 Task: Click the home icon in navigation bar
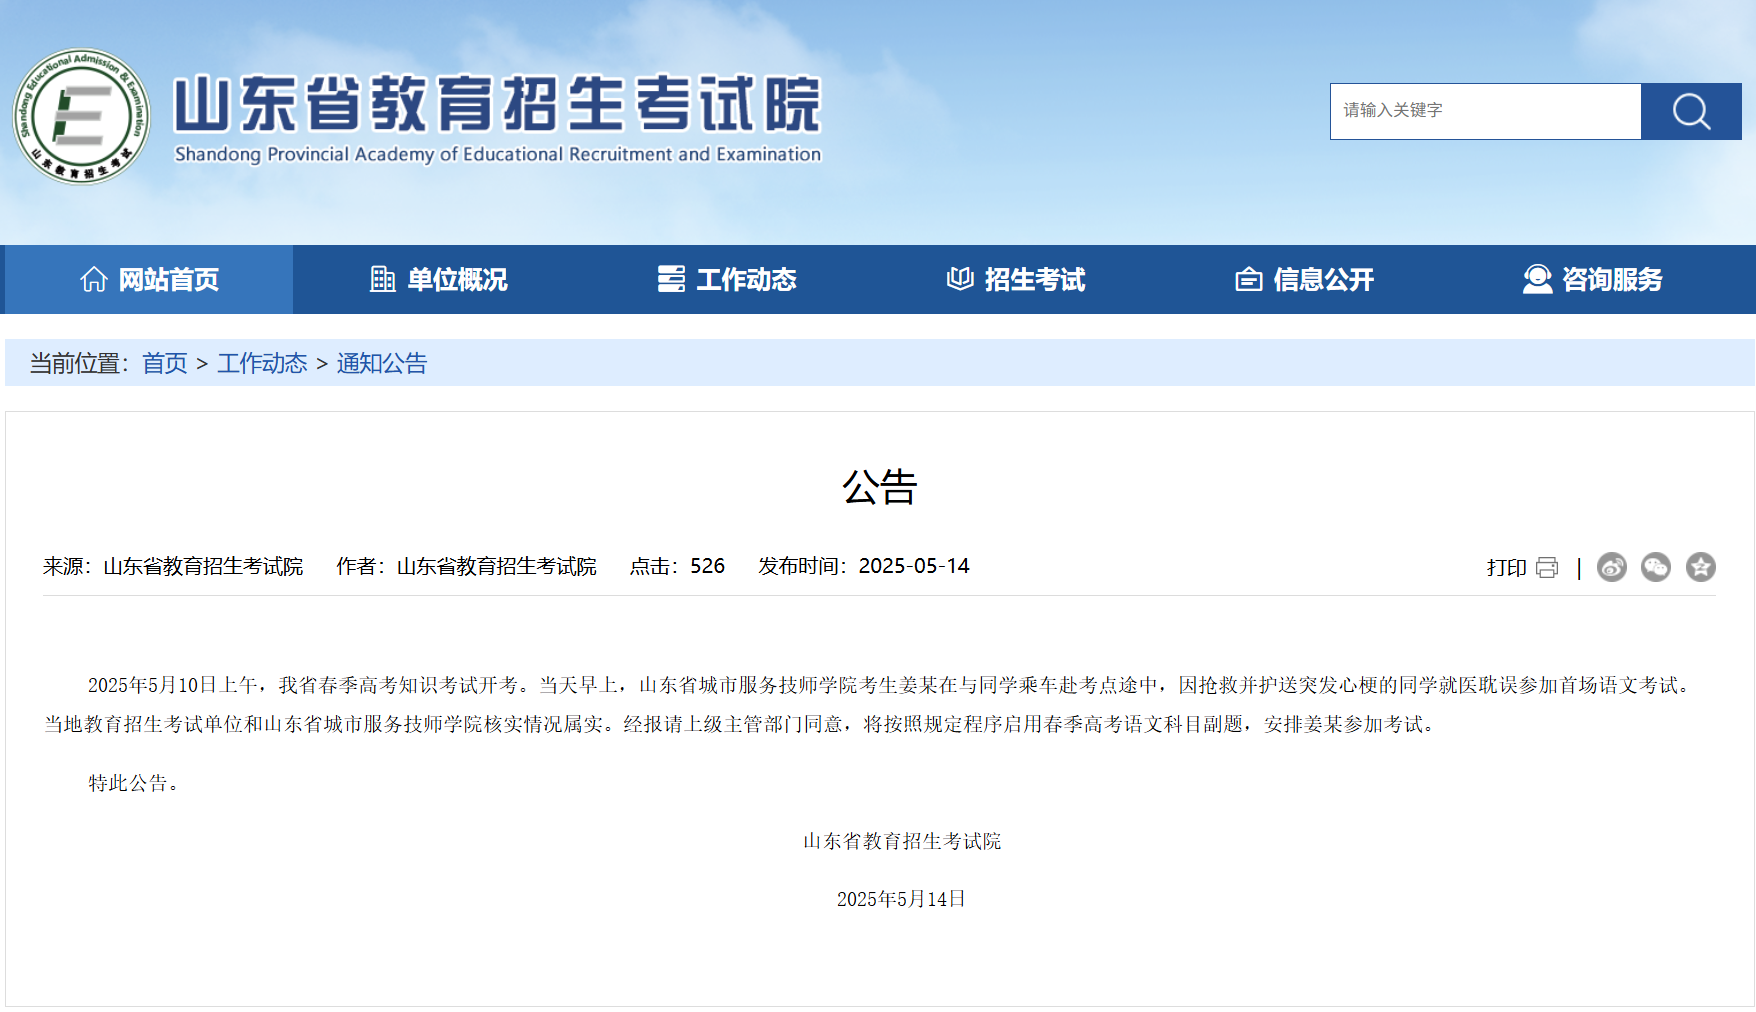tap(94, 279)
